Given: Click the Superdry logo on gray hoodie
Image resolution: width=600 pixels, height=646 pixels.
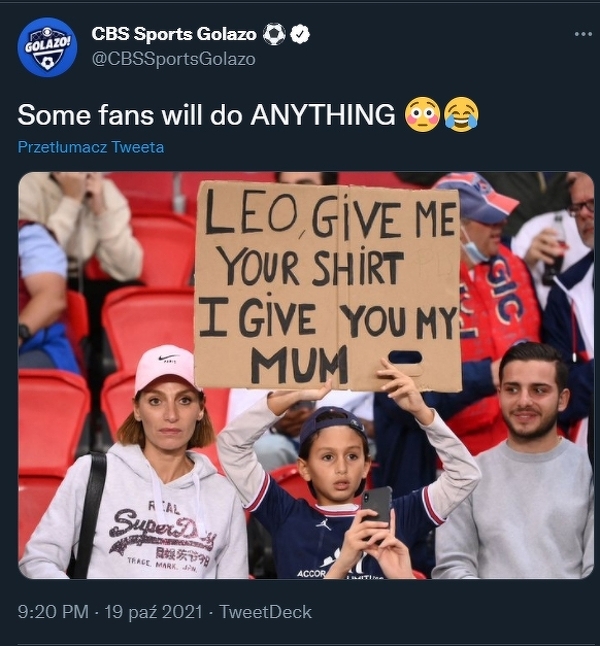Looking at the screenshot, I should coord(163,531).
